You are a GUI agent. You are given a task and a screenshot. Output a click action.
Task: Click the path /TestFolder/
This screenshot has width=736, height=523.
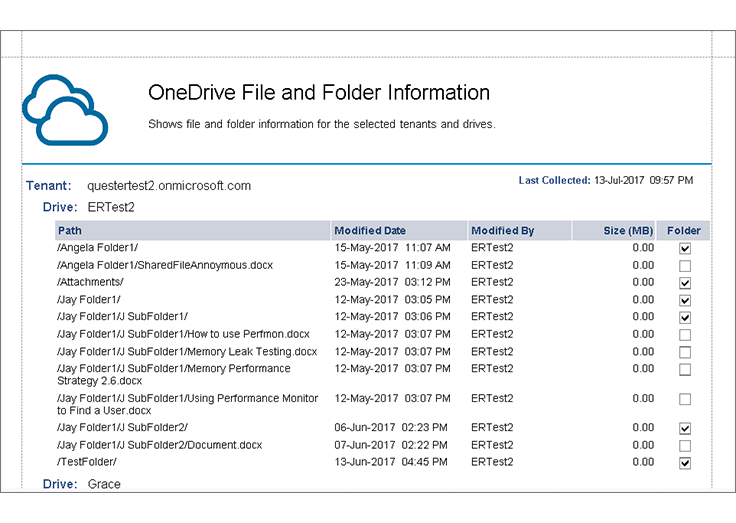pyautogui.click(x=87, y=462)
